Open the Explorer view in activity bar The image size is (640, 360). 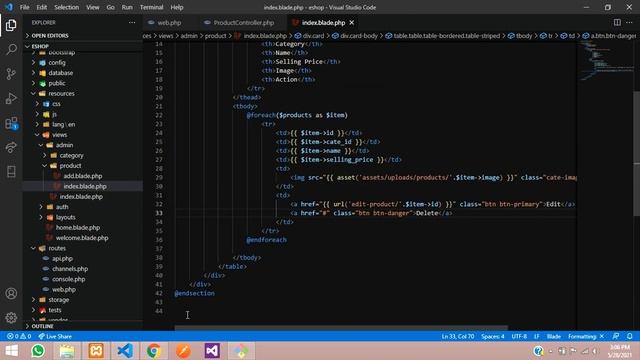coord(11,25)
